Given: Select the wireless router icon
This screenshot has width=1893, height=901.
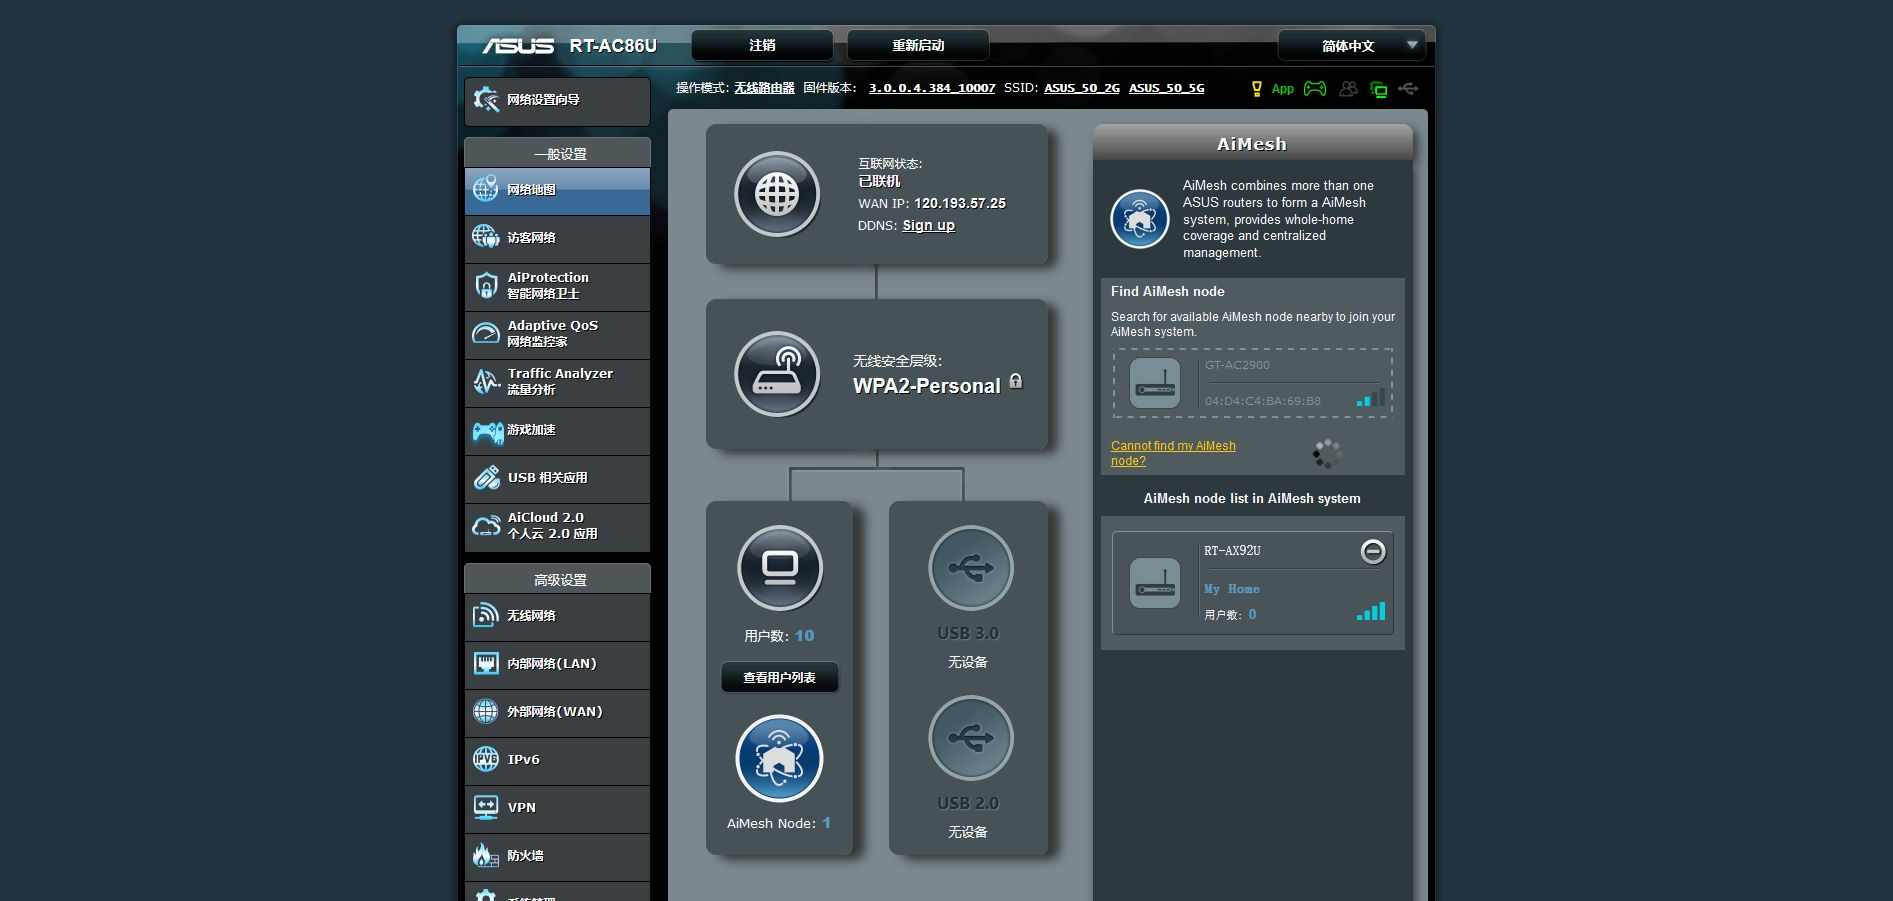Looking at the screenshot, I should click(x=777, y=374).
